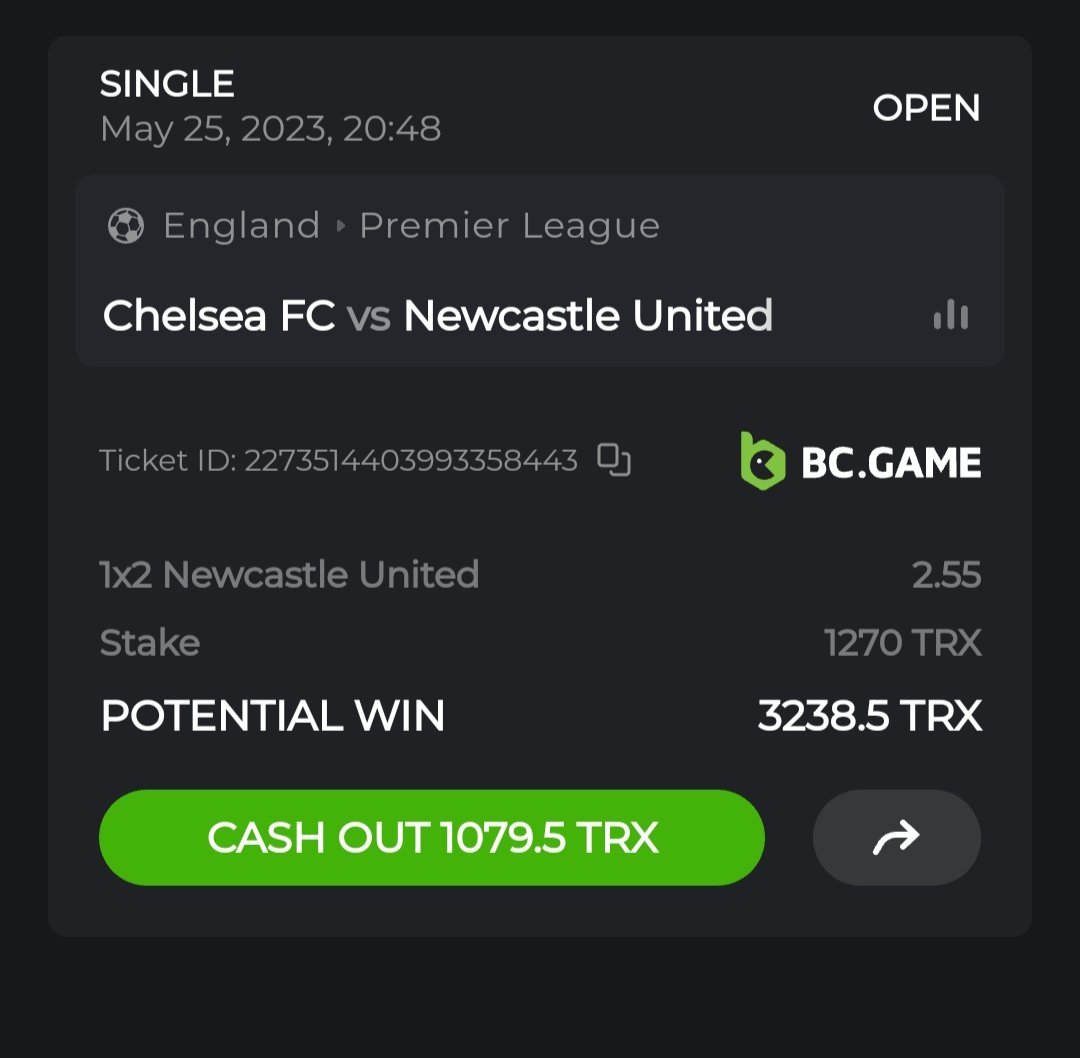The height and width of the screenshot is (1058, 1080).
Task: Select the Chelsea FC team name
Action: coord(218,316)
